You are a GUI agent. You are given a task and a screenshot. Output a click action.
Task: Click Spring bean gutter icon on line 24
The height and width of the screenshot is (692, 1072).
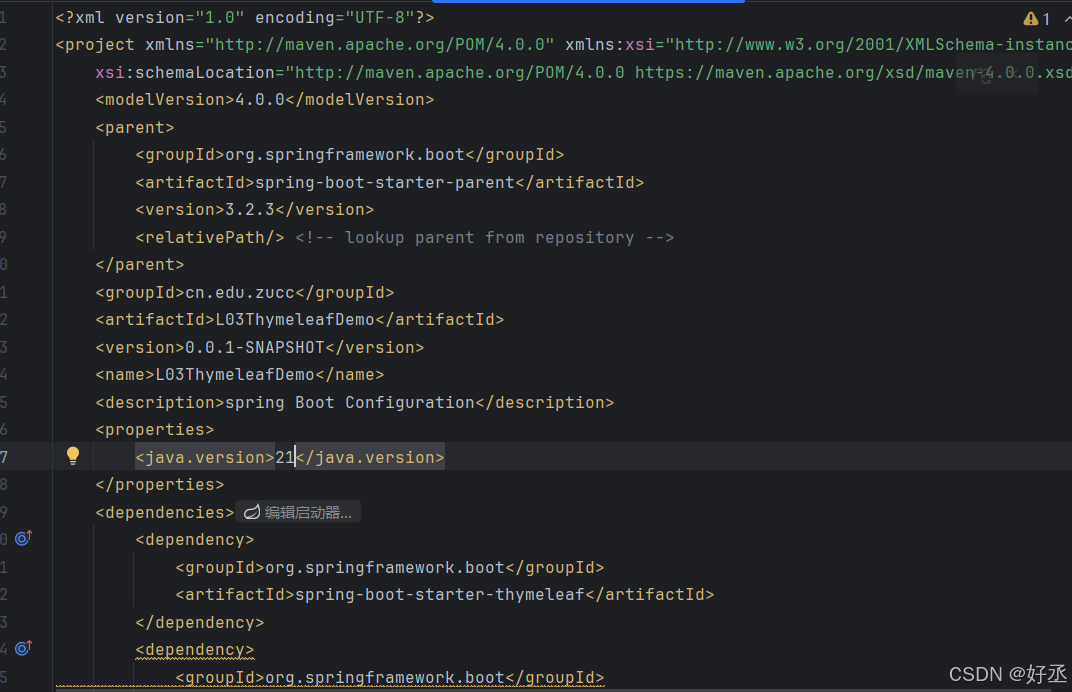(x=23, y=648)
